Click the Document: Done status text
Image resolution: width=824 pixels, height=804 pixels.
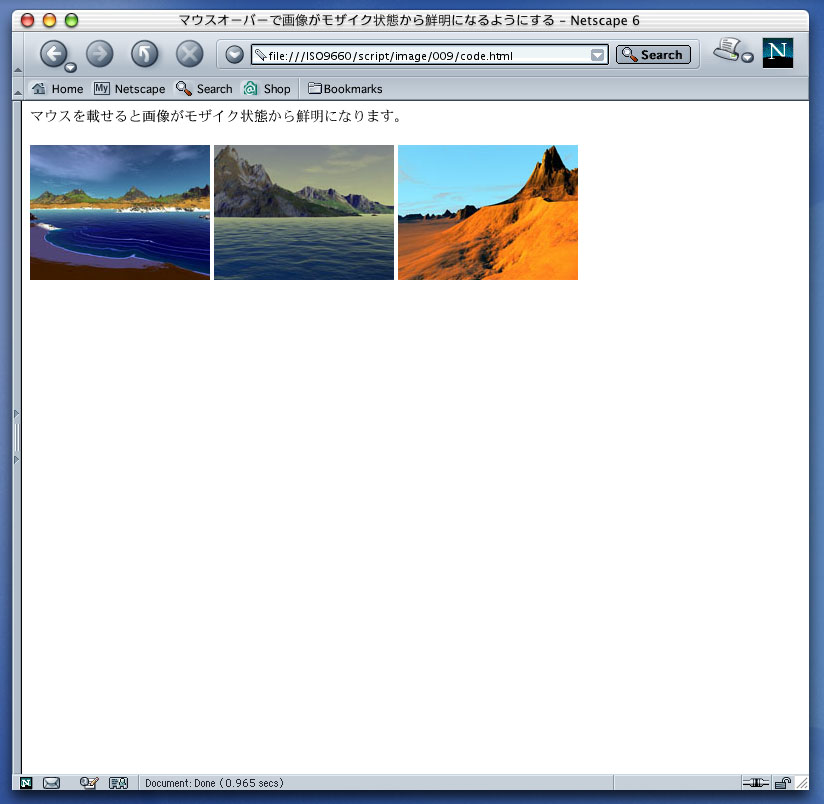click(214, 783)
